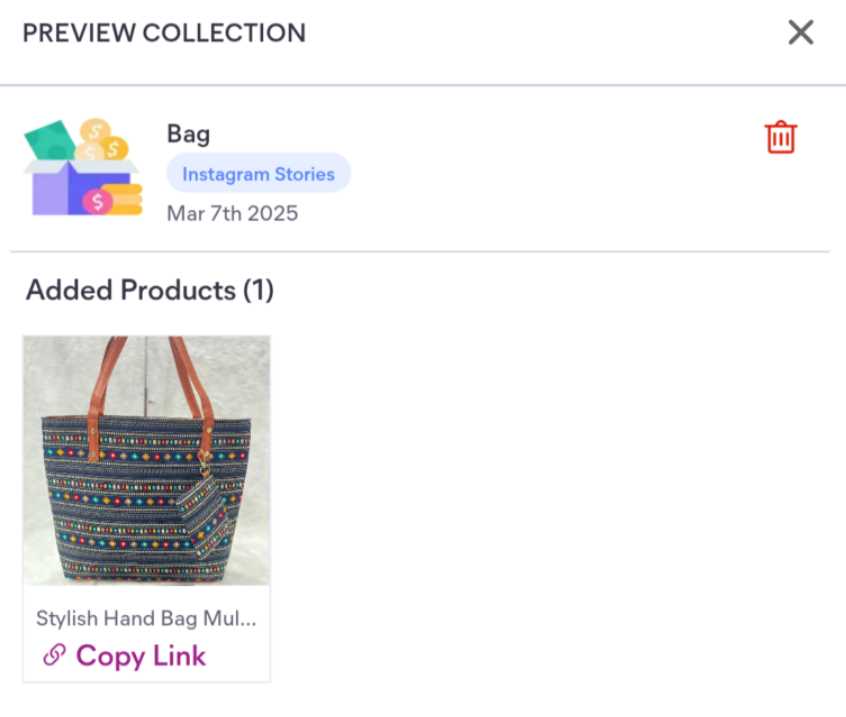Open the handbag product image
This screenshot has width=846, height=717.
click(146, 460)
